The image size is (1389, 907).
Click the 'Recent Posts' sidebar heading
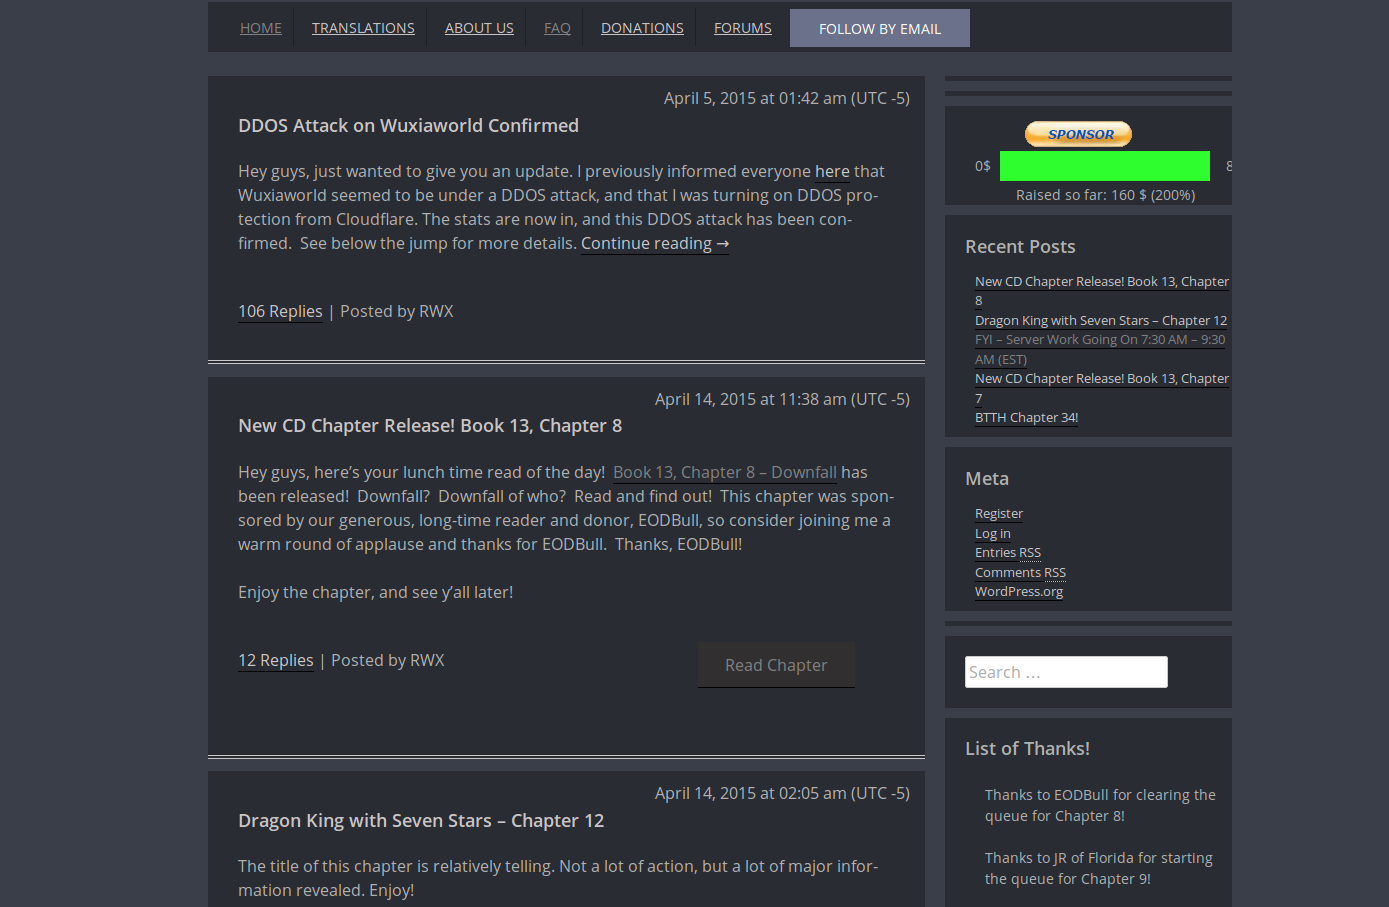pyautogui.click(x=1020, y=246)
